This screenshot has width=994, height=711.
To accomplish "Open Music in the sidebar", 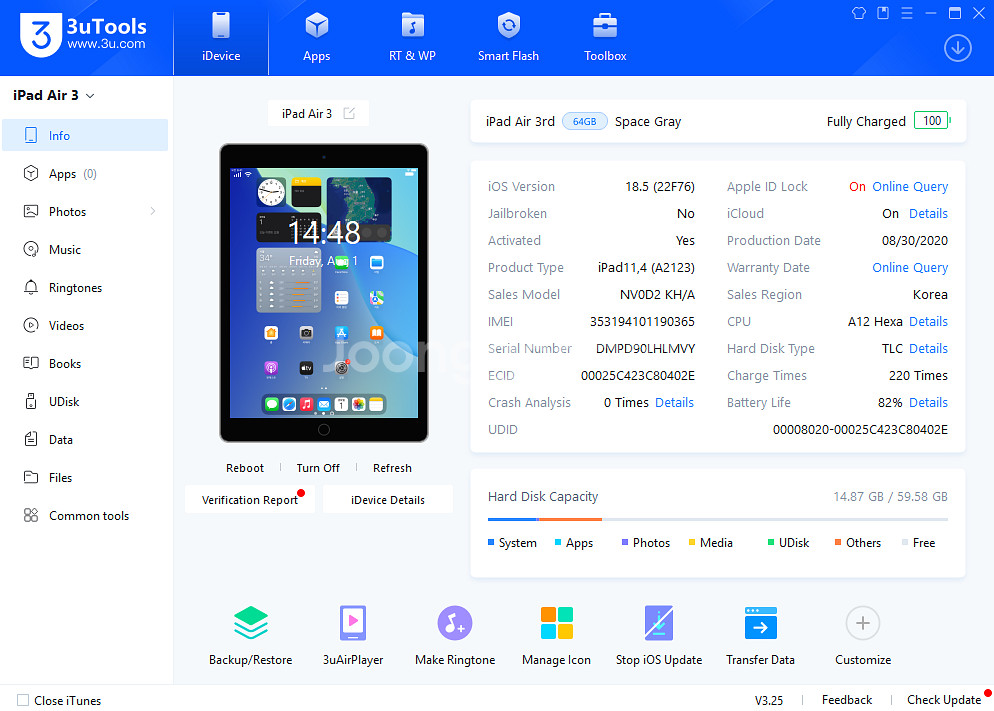I will [x=85, y=250].
